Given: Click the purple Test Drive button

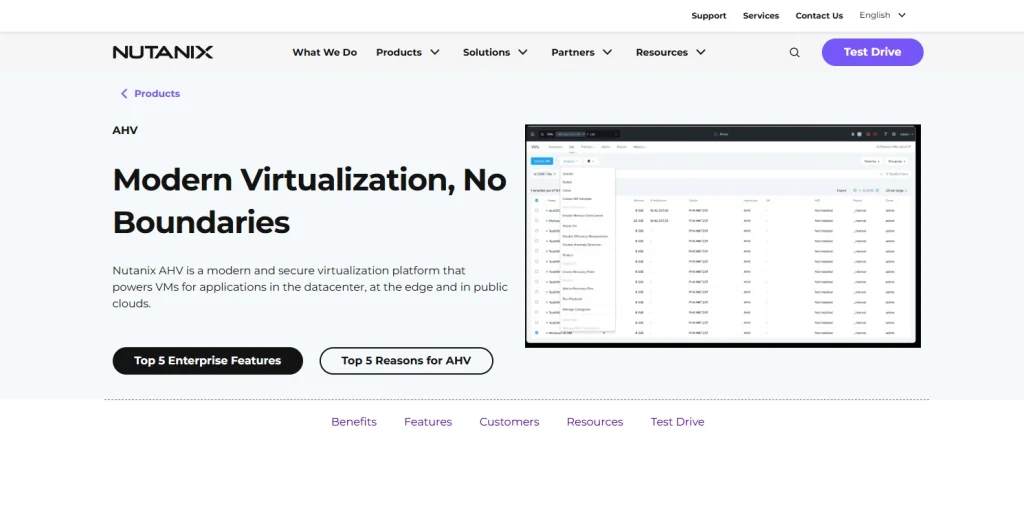Looking at the screenshot, I should click(x=872, y=52).
